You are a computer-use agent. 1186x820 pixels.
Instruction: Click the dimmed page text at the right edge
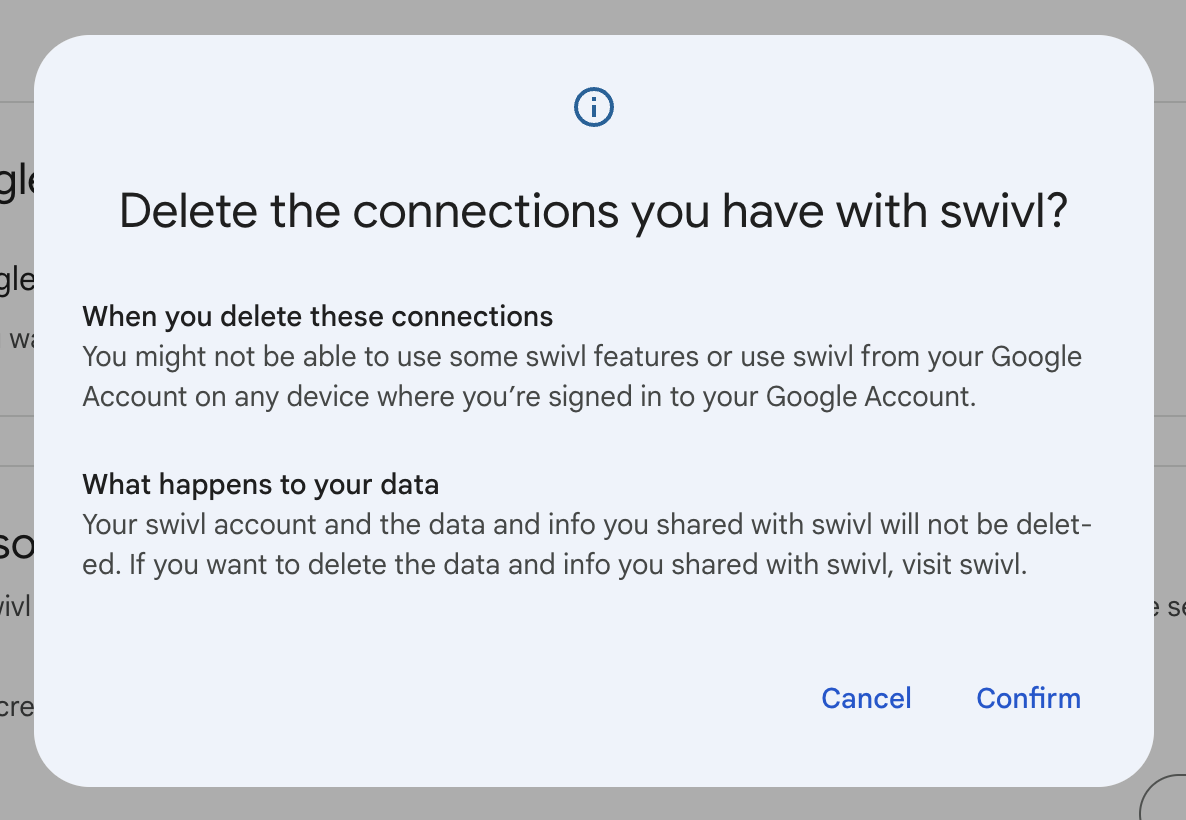coord(1170,606)
